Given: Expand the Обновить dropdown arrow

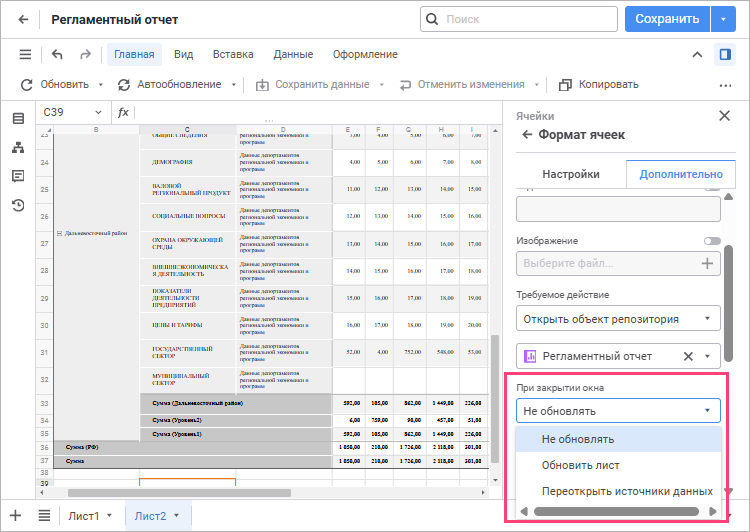Looking at the screenshot, I should 100,85.
